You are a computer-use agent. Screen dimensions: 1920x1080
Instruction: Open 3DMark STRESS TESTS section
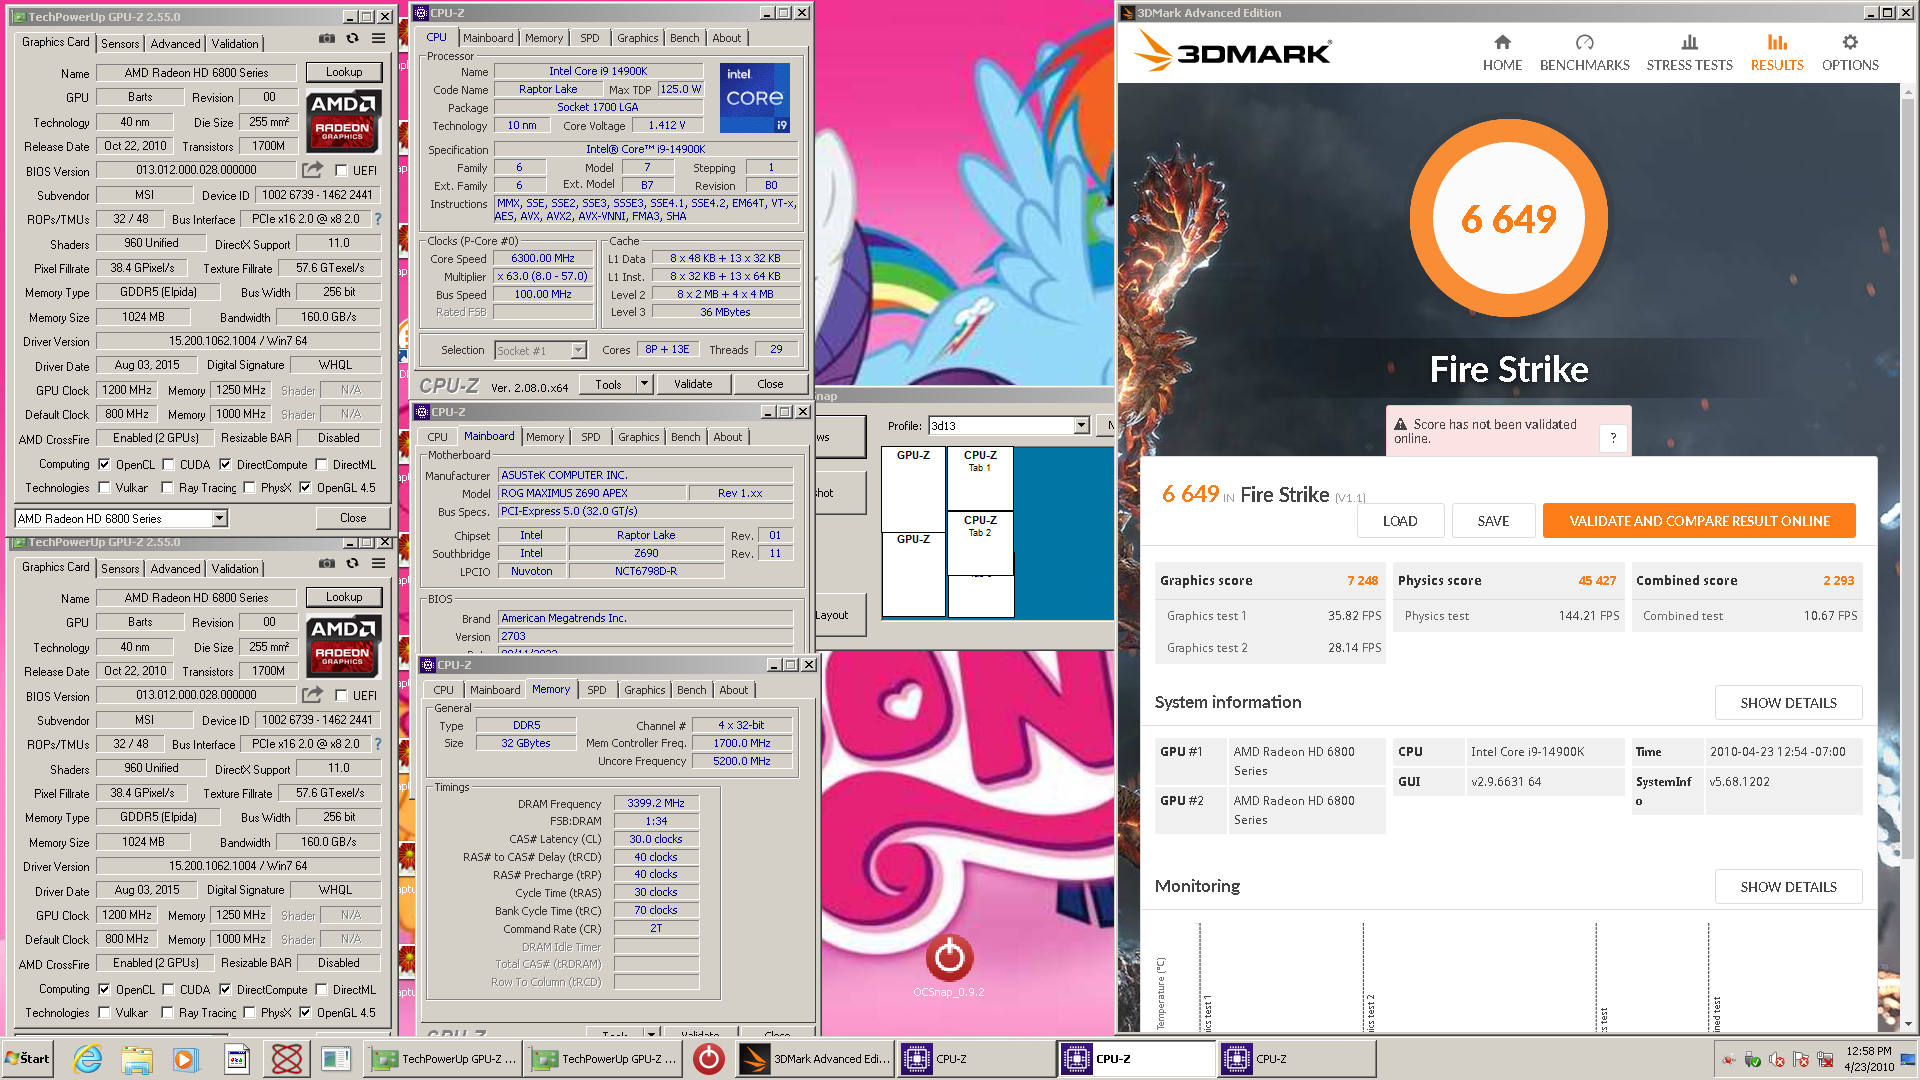[1689, 53]
